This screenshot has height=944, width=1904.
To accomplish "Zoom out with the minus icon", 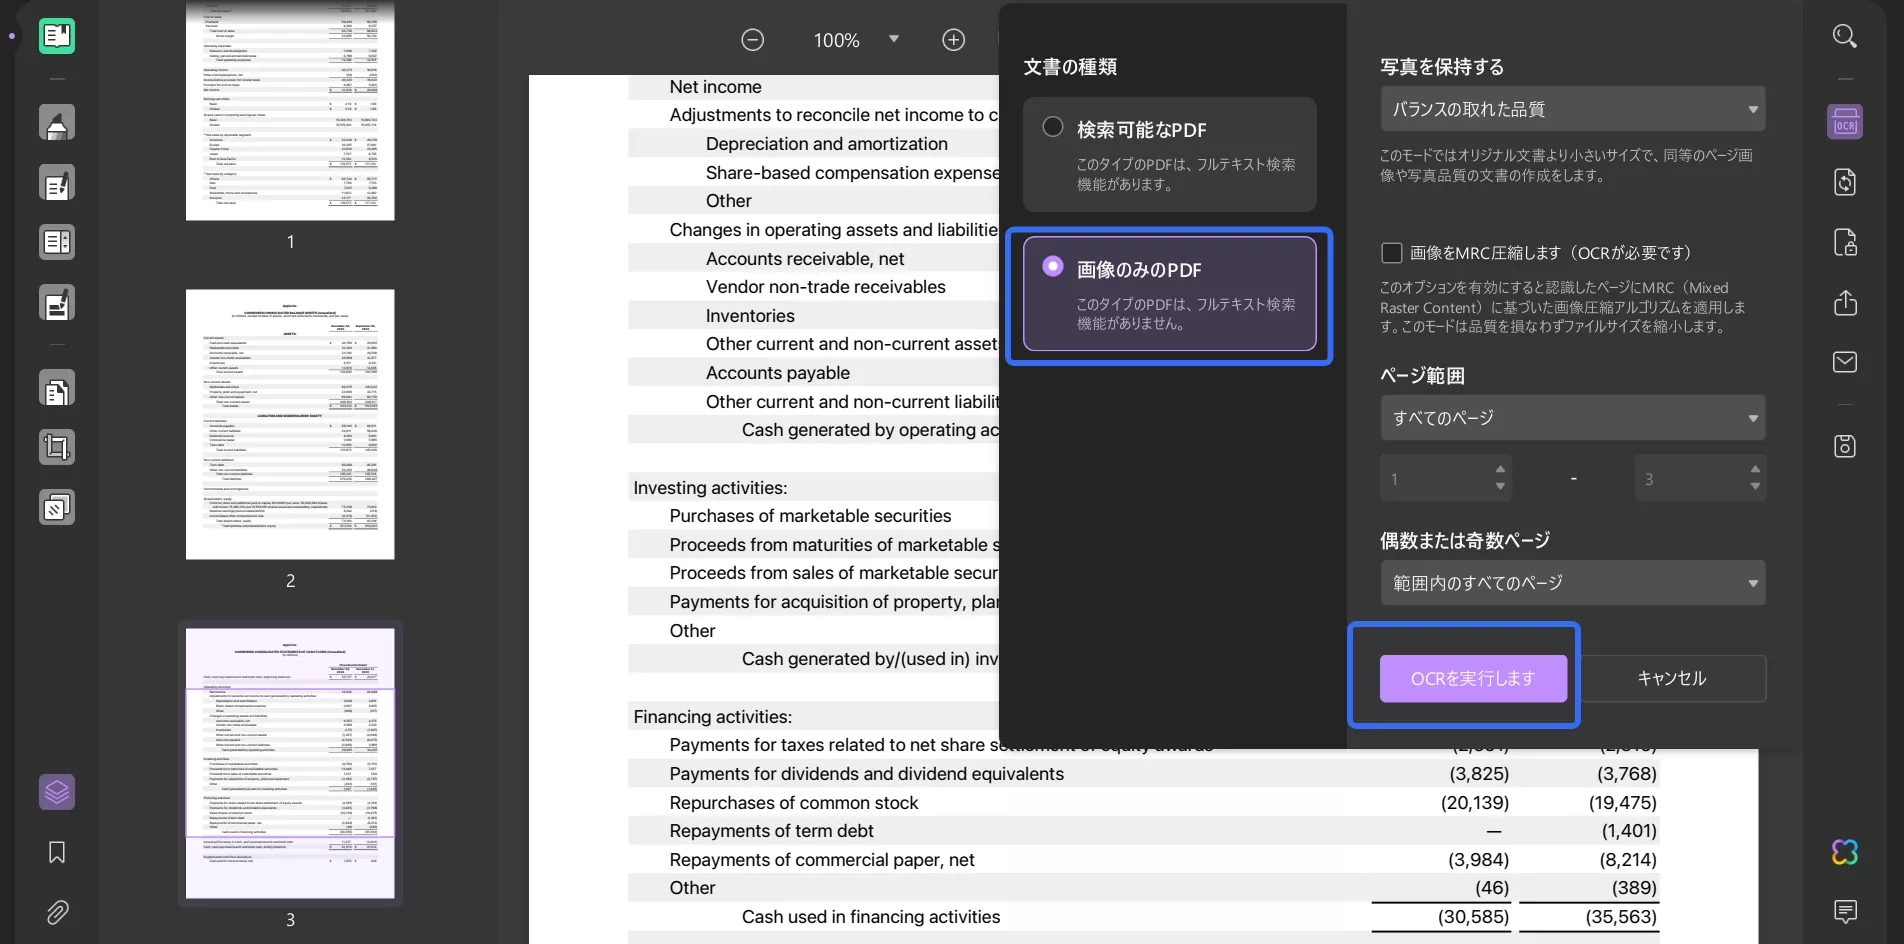I will click(752, 40).
